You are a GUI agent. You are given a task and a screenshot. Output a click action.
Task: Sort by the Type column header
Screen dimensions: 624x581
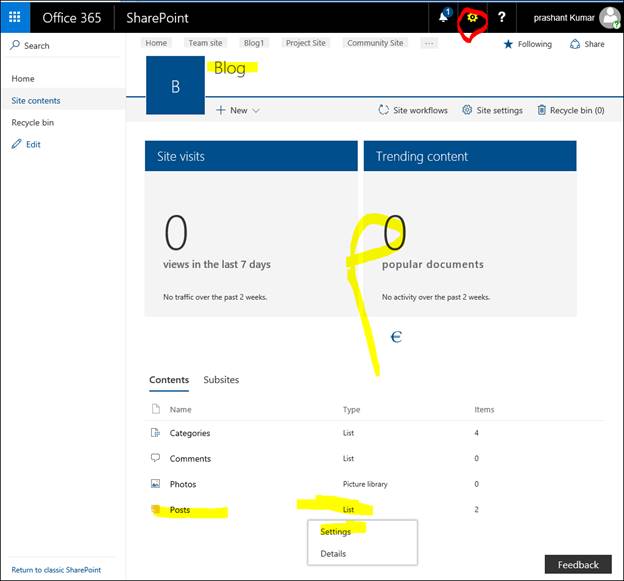tap(351, 409)
